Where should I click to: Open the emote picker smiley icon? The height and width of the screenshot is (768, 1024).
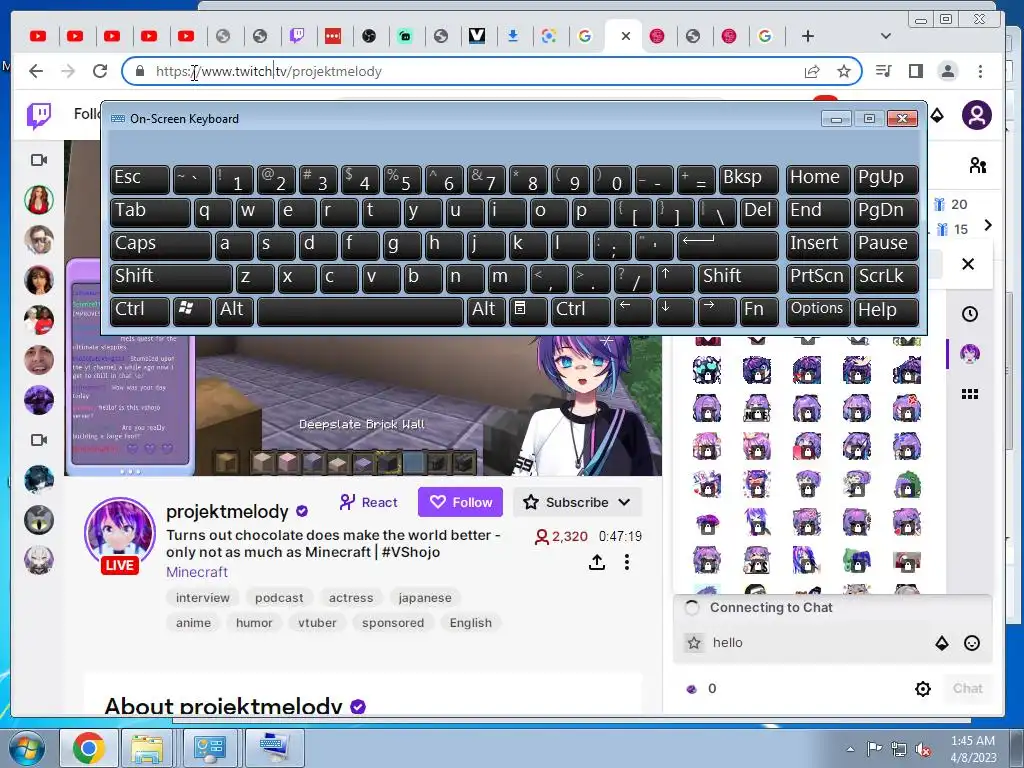click(972, 643)
